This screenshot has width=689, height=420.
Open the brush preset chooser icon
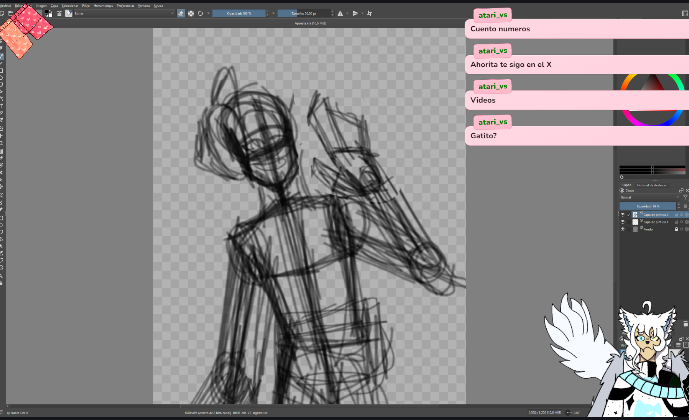[x=69, y=14]
